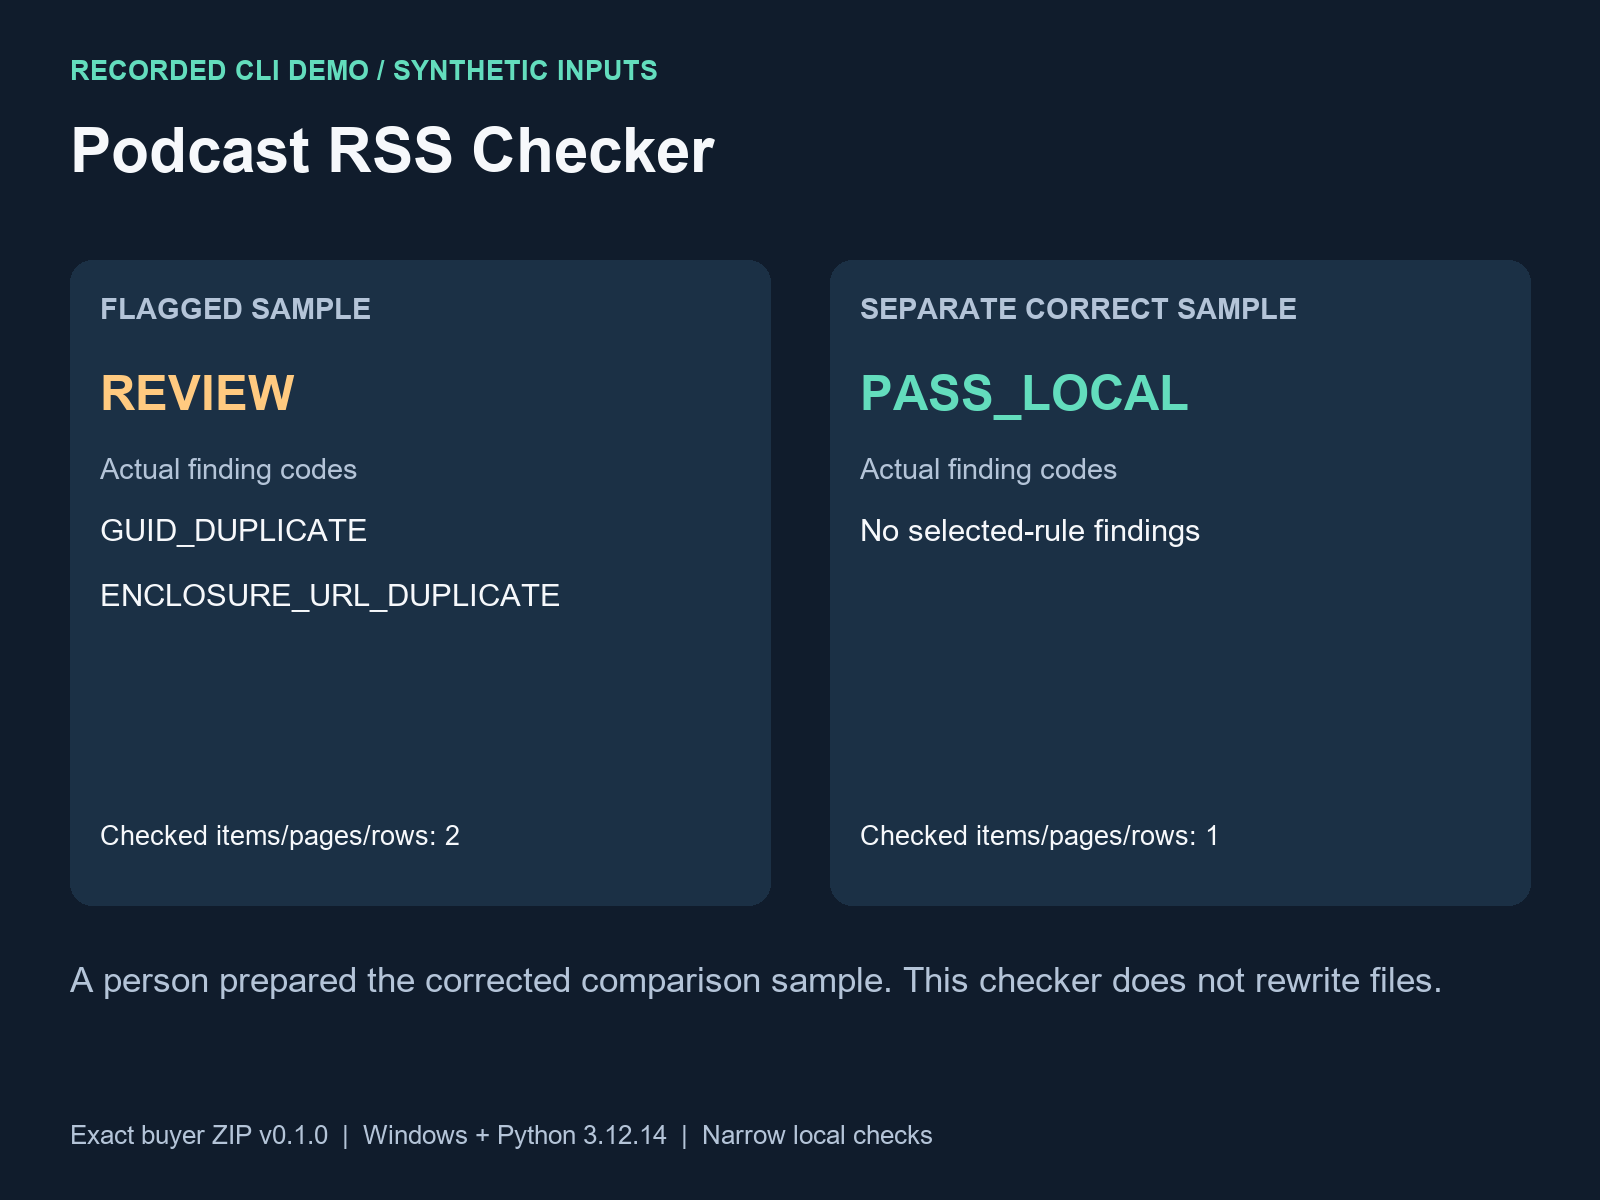Click the 'Podcast RSS Checker' title
1600x1200 pixels.
point(392,151)
